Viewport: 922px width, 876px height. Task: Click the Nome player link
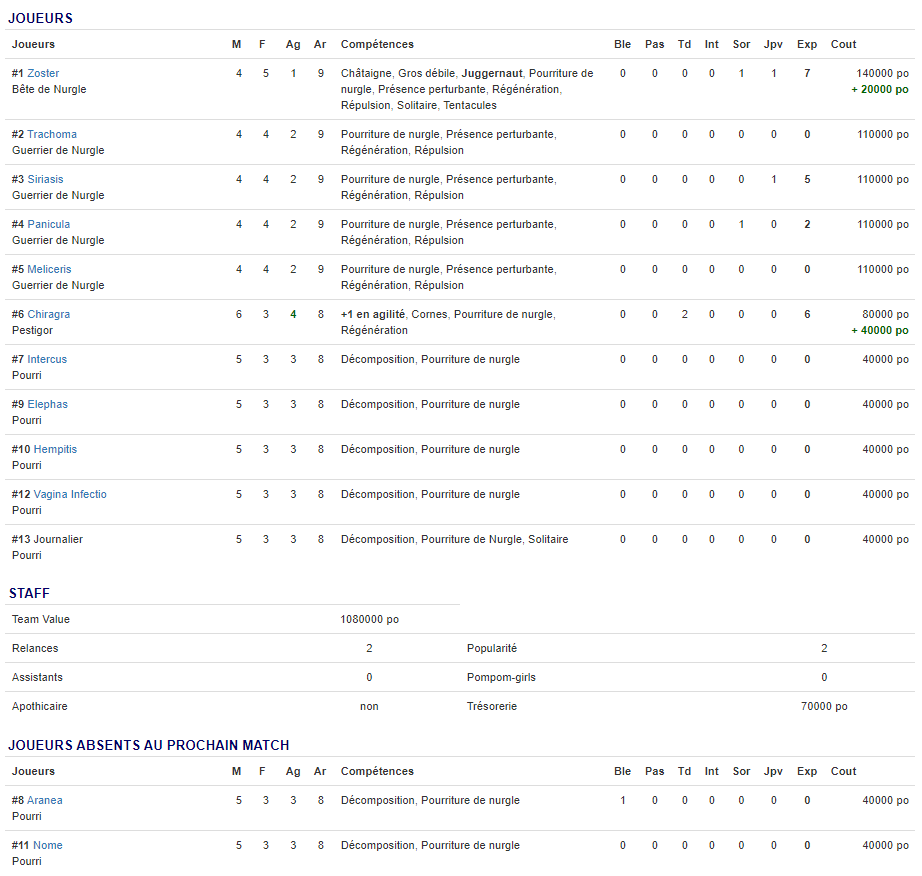pos(48,845)
